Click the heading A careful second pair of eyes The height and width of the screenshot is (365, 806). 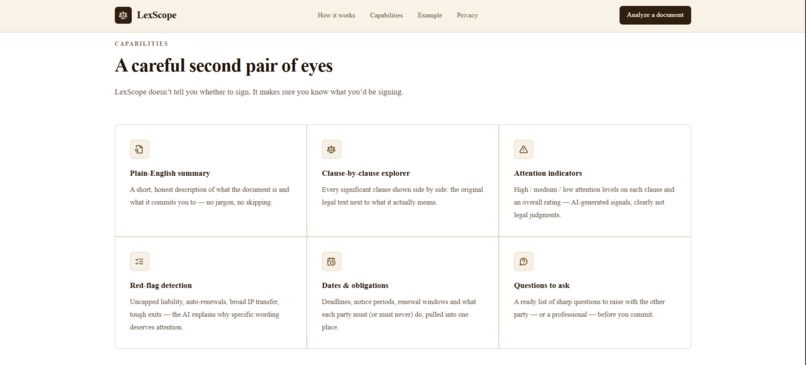click(x=224, y=66)
